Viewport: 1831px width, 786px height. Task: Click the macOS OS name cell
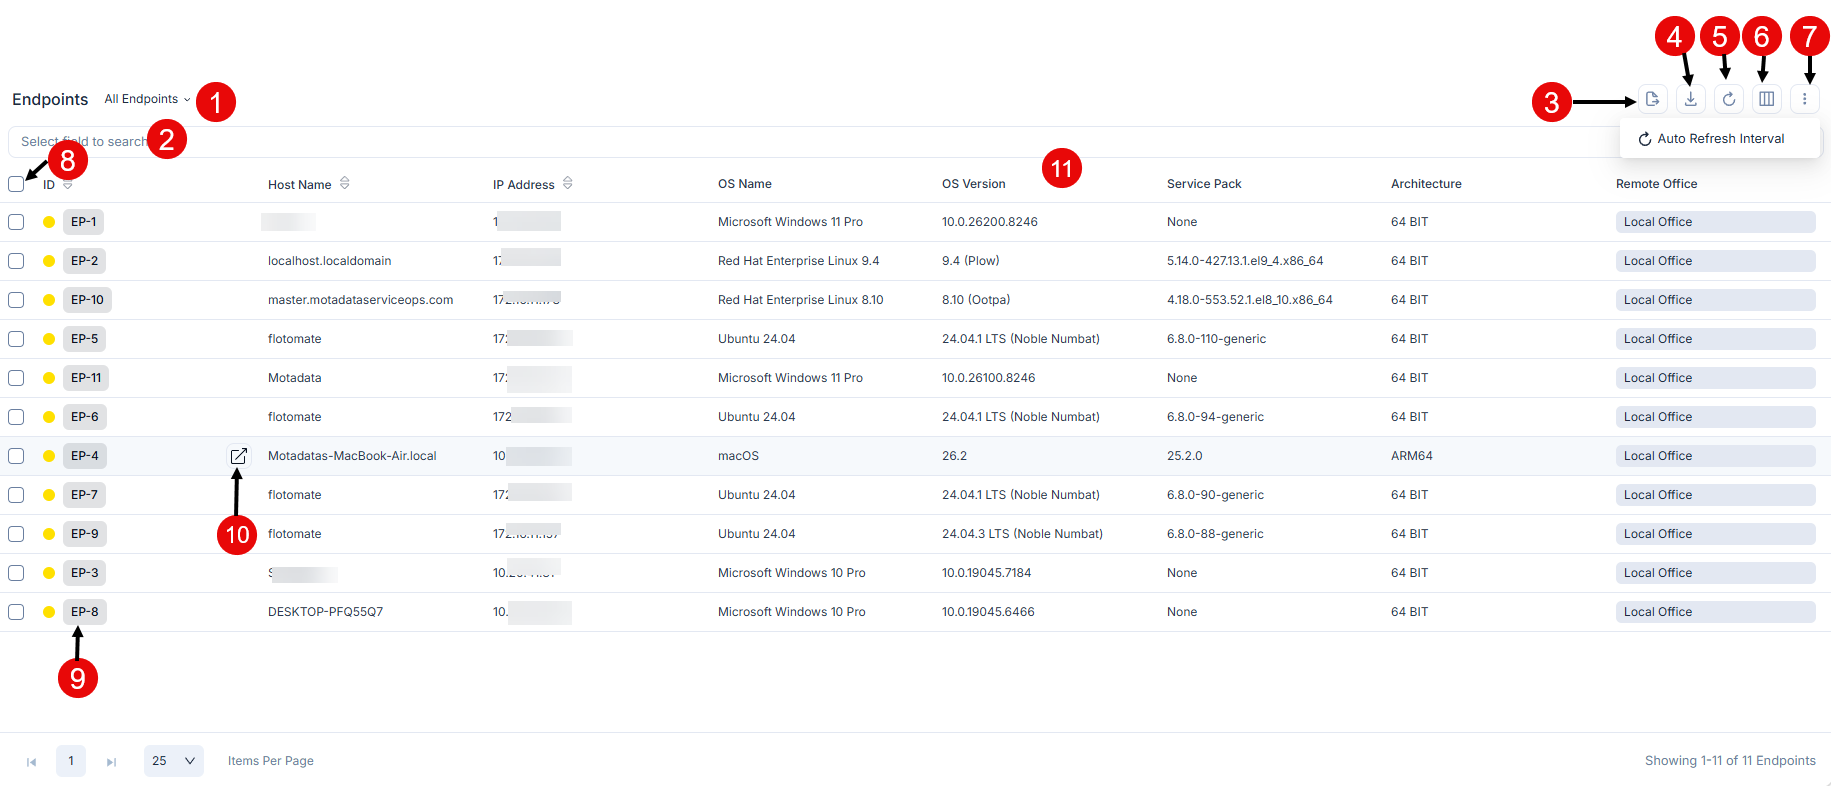pyautogui.click(x=738, y=456)
